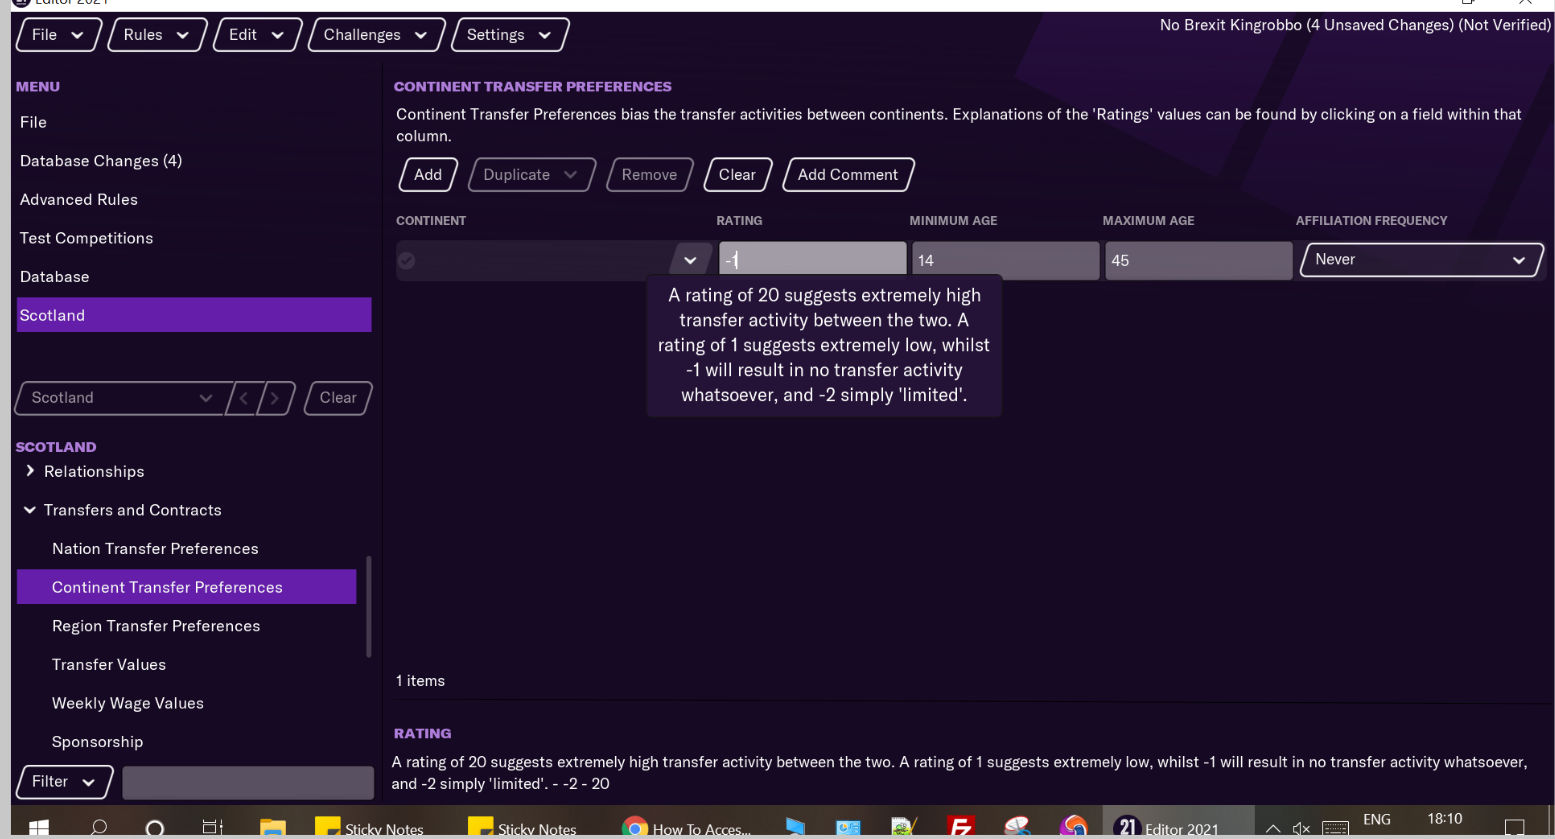The width and height of the screenshot is (1555, 839).
Task: Click the Add Comment button
Action: coord(847,175)
